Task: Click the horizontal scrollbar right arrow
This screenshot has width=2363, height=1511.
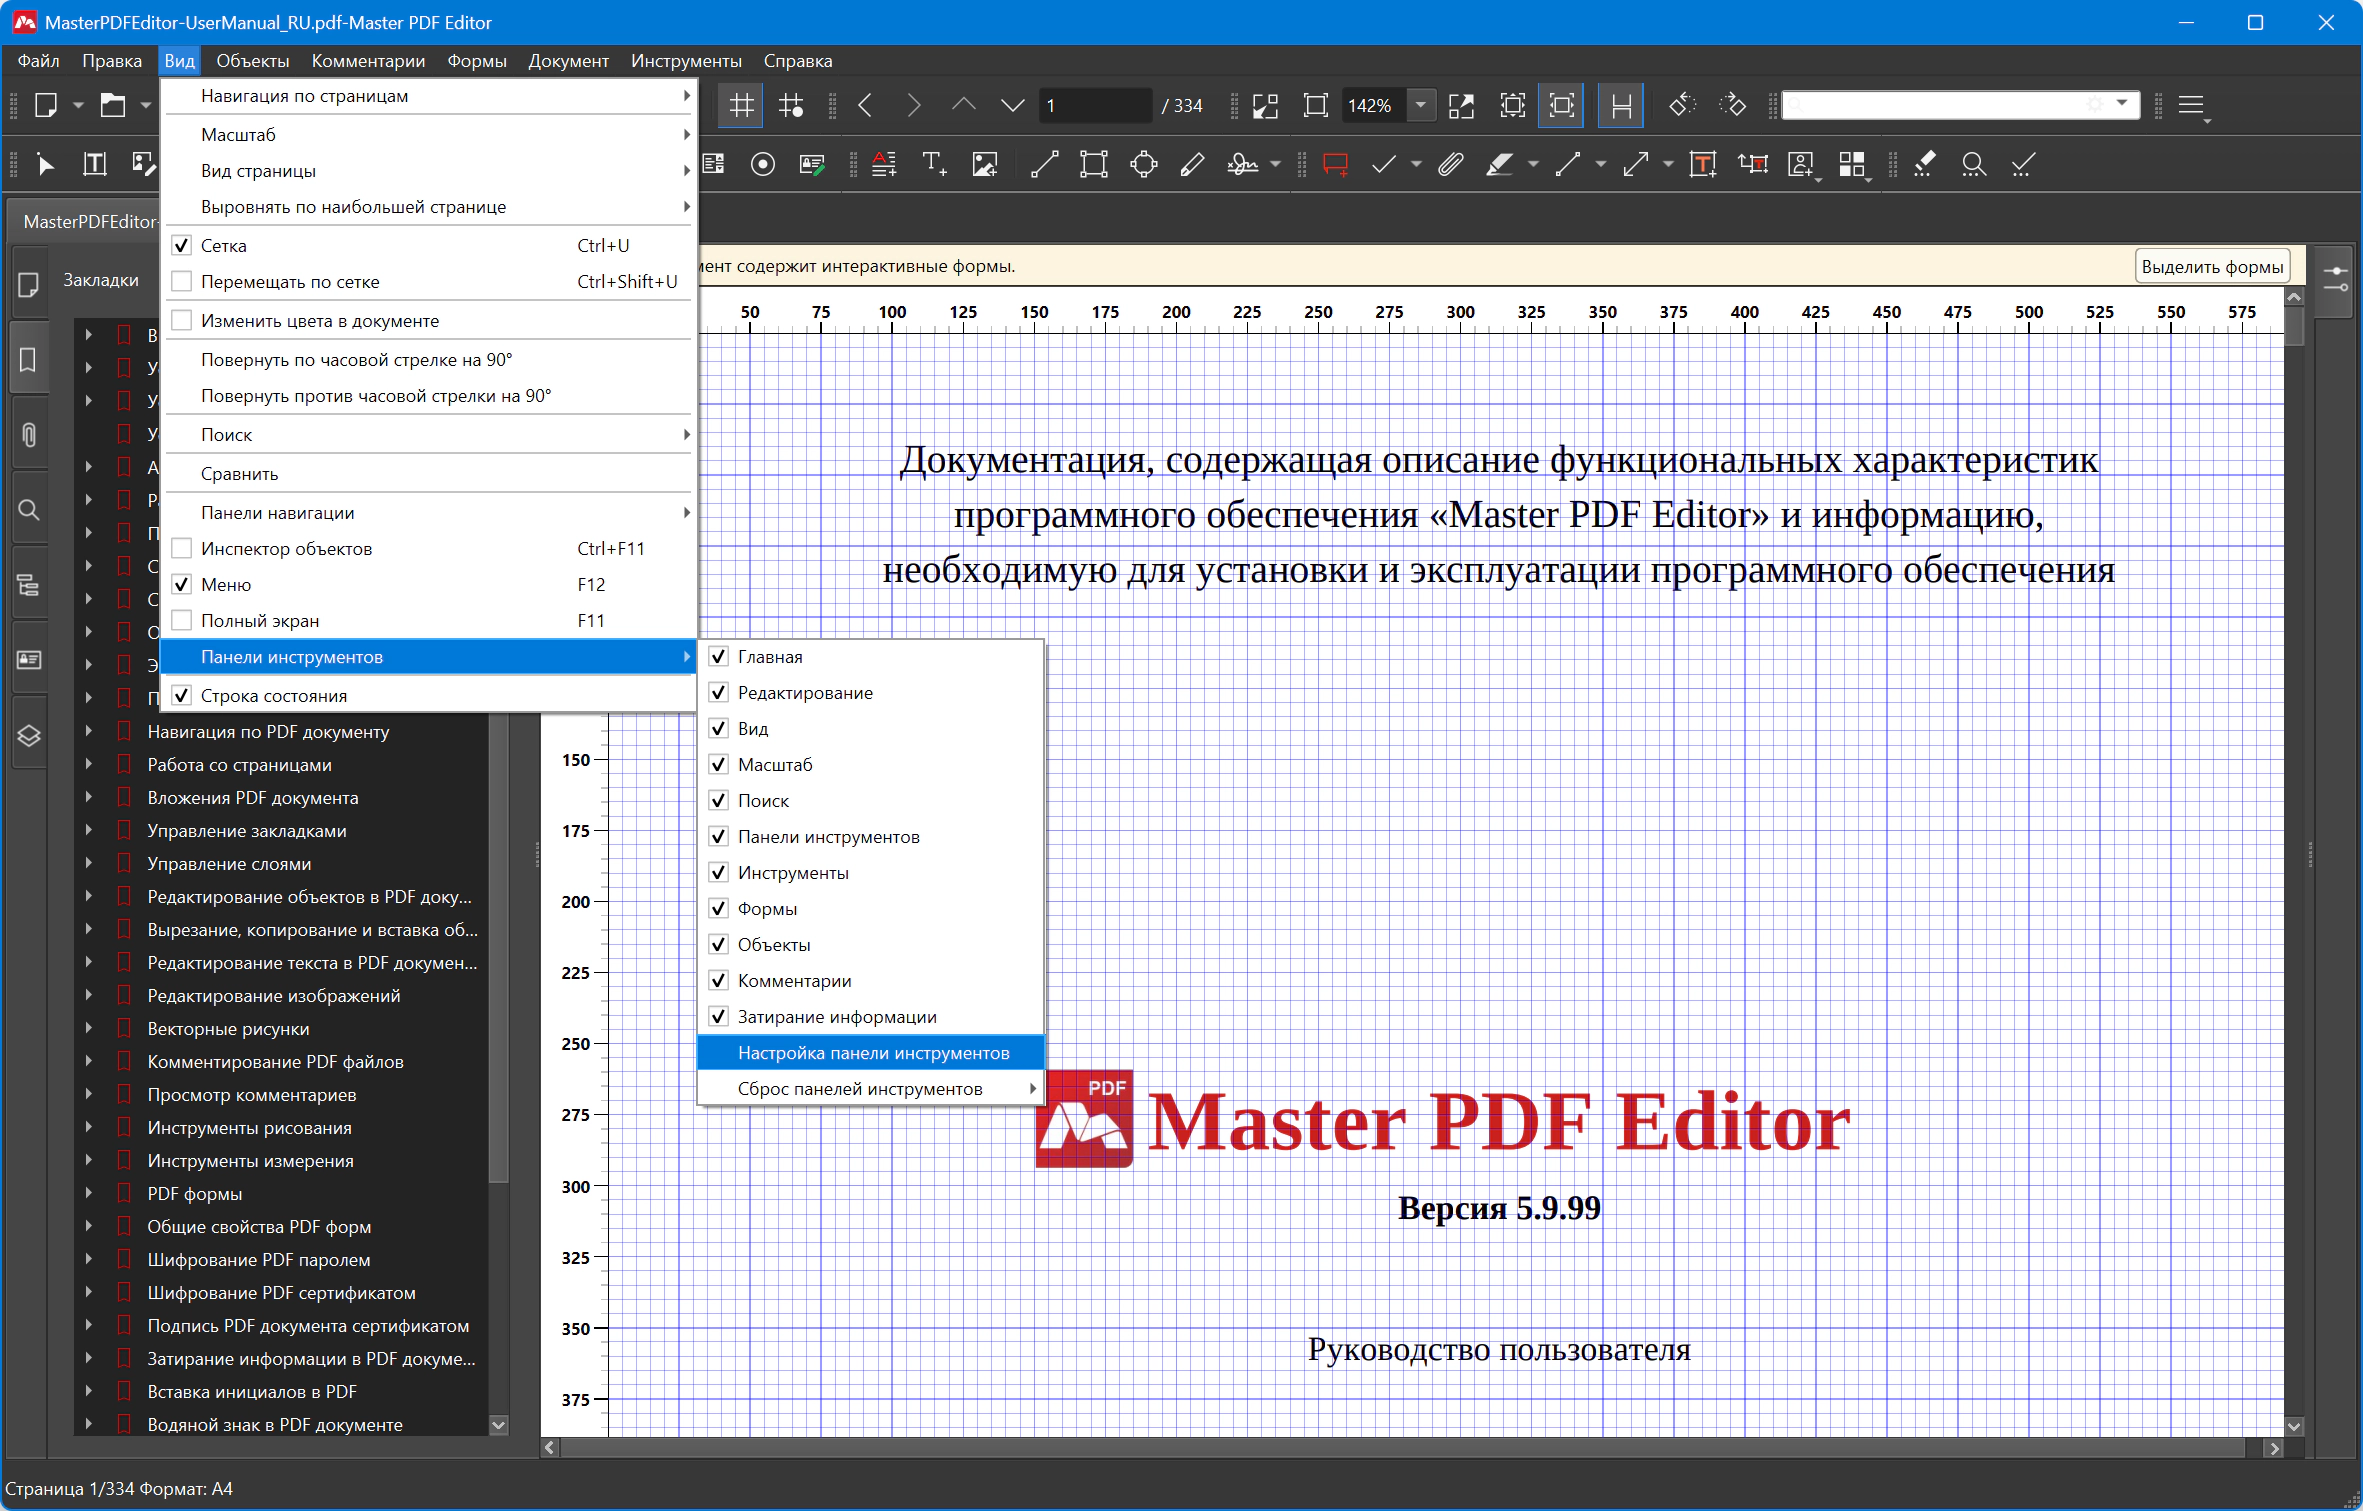Action: [2274, 1447]
